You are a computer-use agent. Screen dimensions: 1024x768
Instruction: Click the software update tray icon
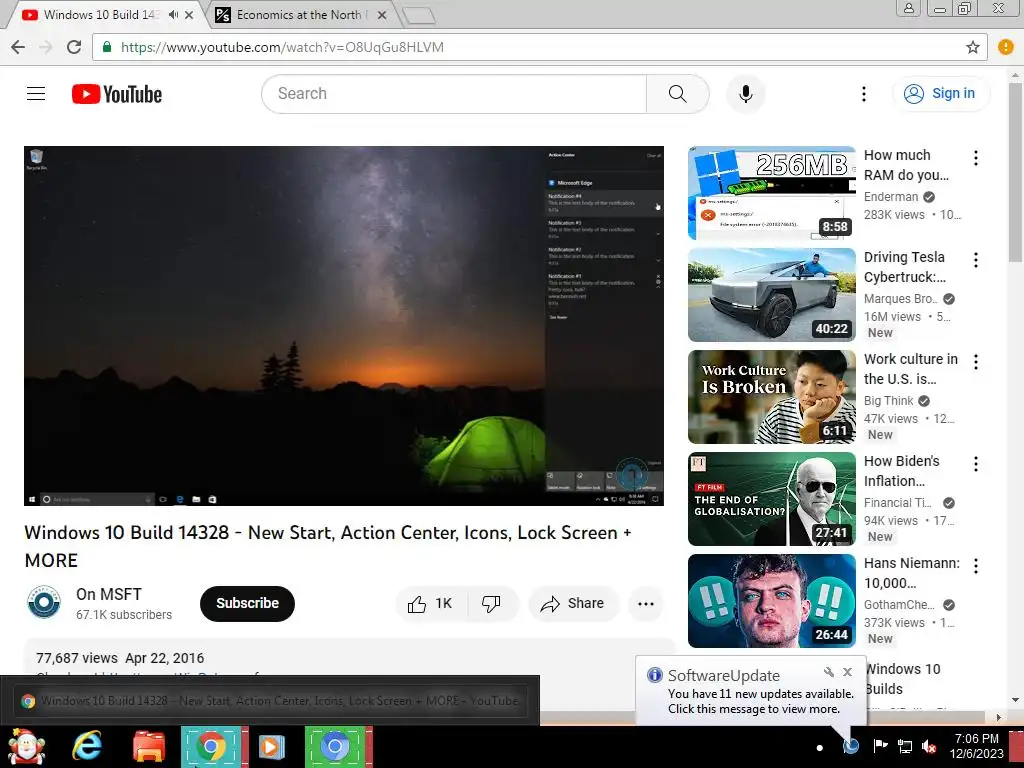click(x=850, y=744)
